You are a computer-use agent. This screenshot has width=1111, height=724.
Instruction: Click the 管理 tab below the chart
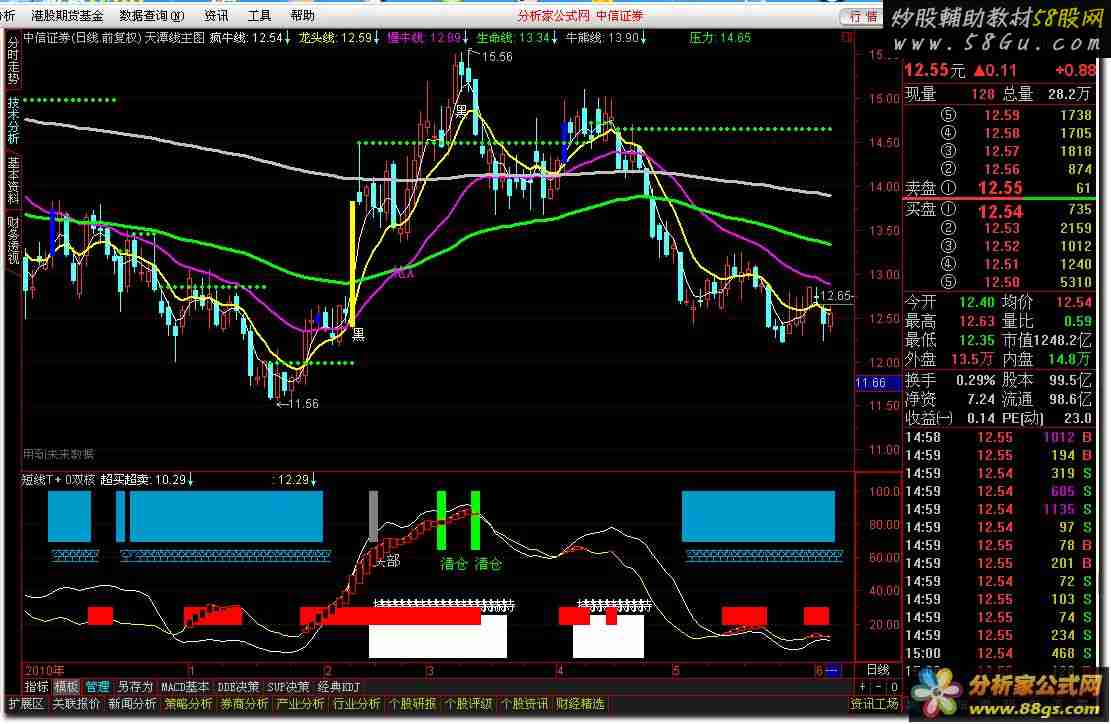point(97,686)
